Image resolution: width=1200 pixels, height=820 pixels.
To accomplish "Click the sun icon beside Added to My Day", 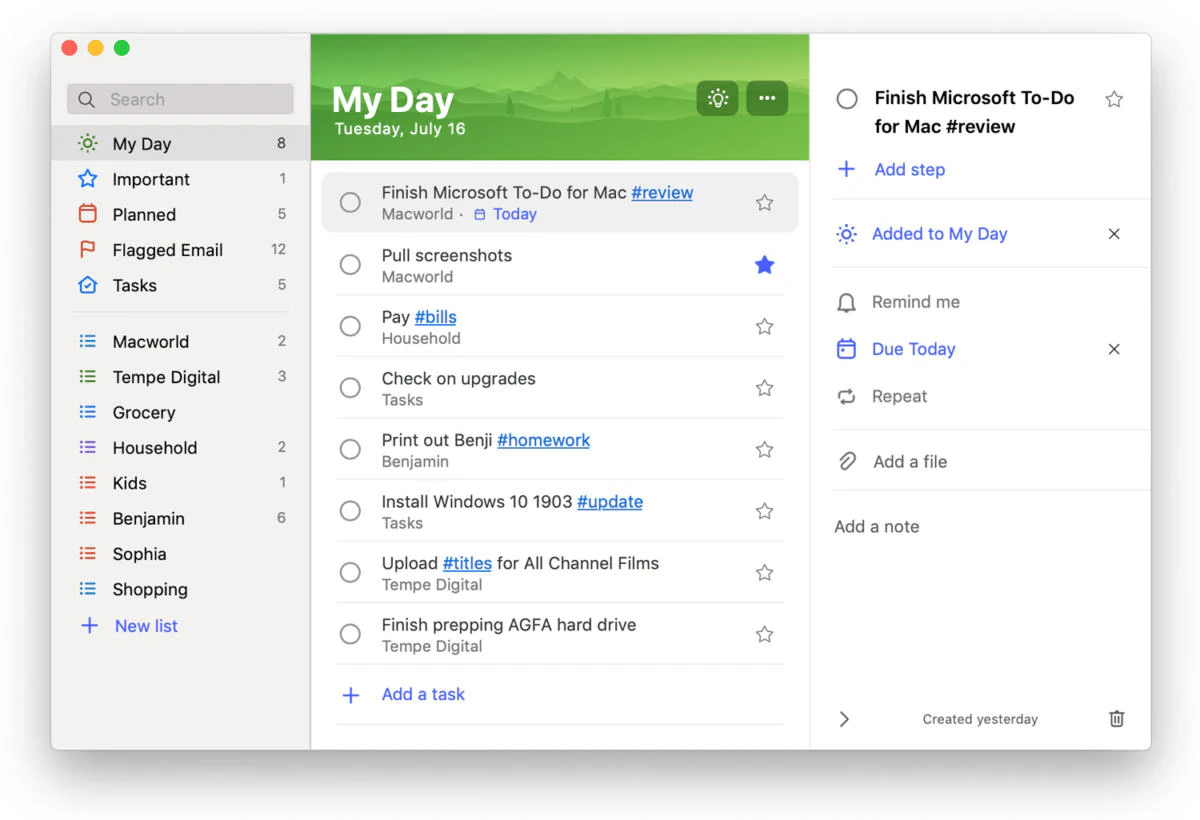I will [846, 234].
